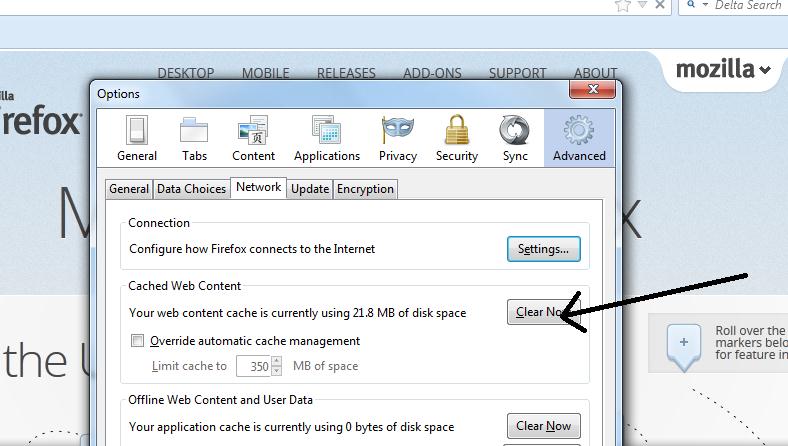Select the Advanced gear icon
This screenshot has width=788, height=446.
click(579, 138)
